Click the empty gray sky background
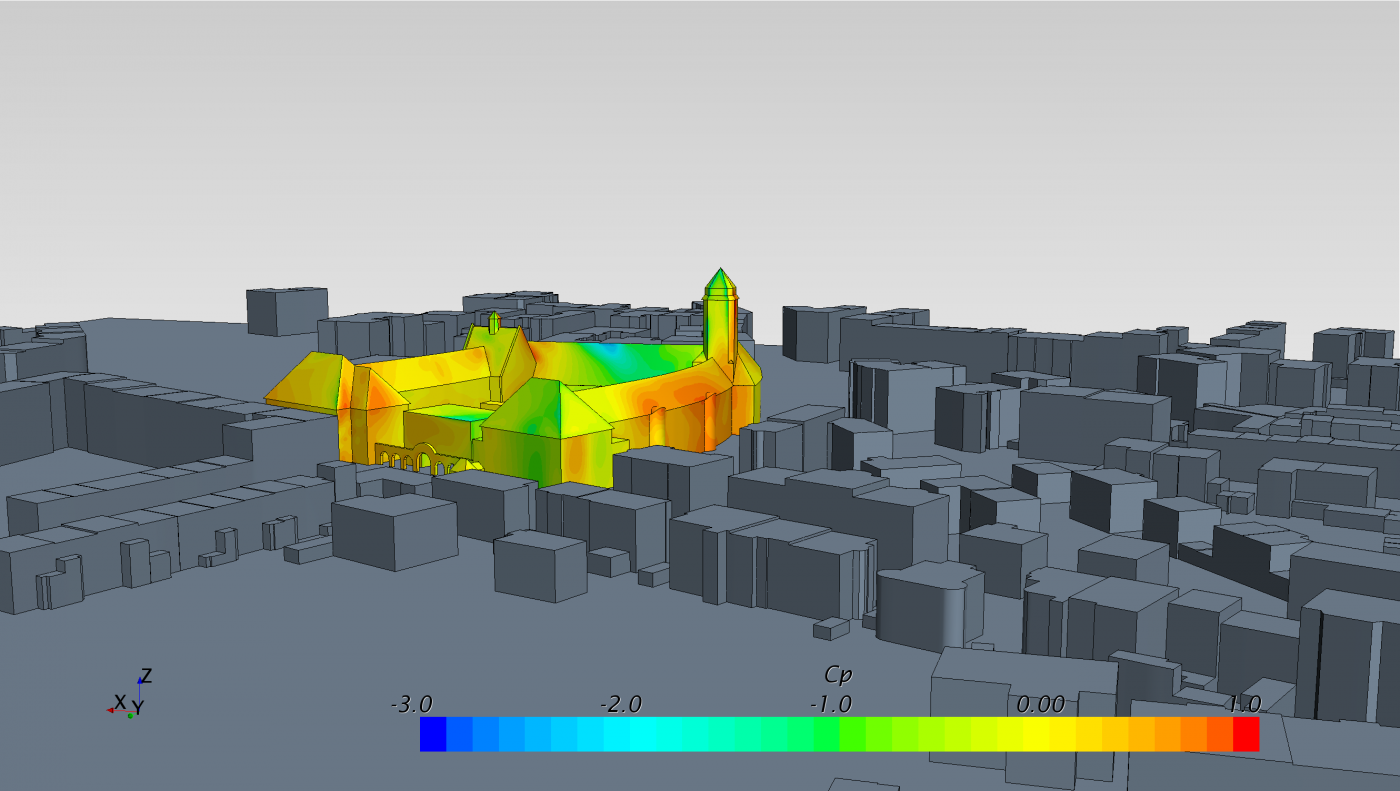The height and width of the screenshot is (791, 1400). tap(700, 120)
